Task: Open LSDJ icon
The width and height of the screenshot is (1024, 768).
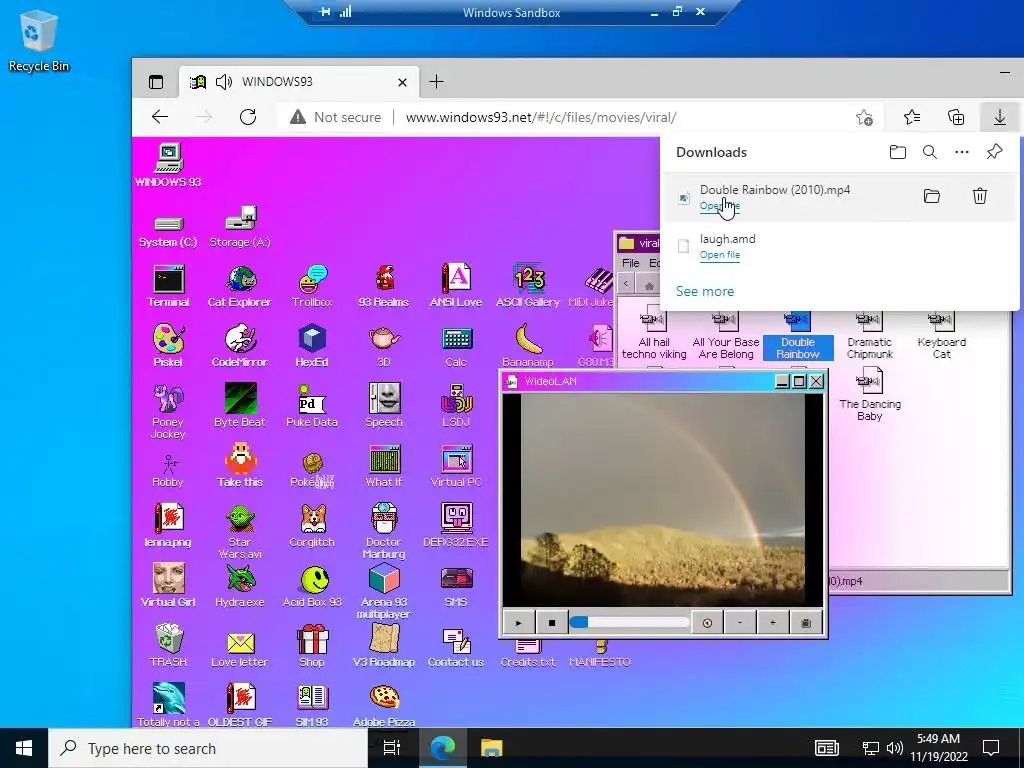Action: tap(456, 406)
